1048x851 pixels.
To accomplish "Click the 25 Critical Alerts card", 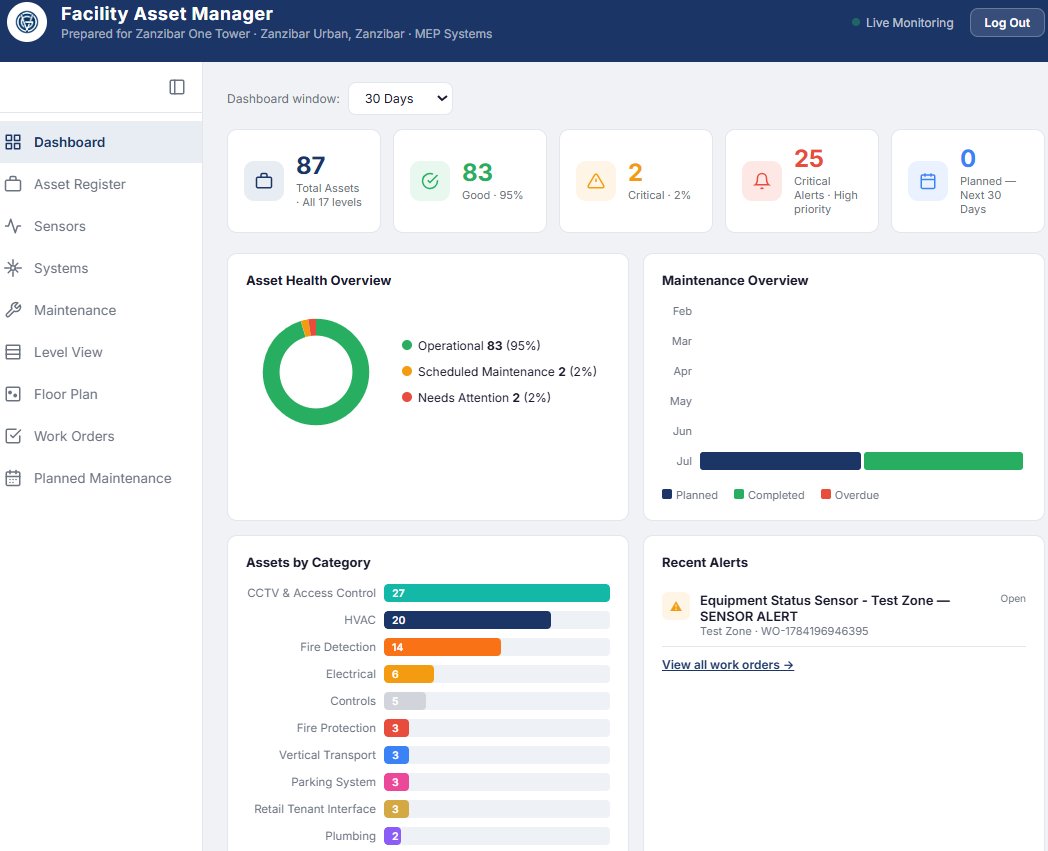I will tap(802, 181).
